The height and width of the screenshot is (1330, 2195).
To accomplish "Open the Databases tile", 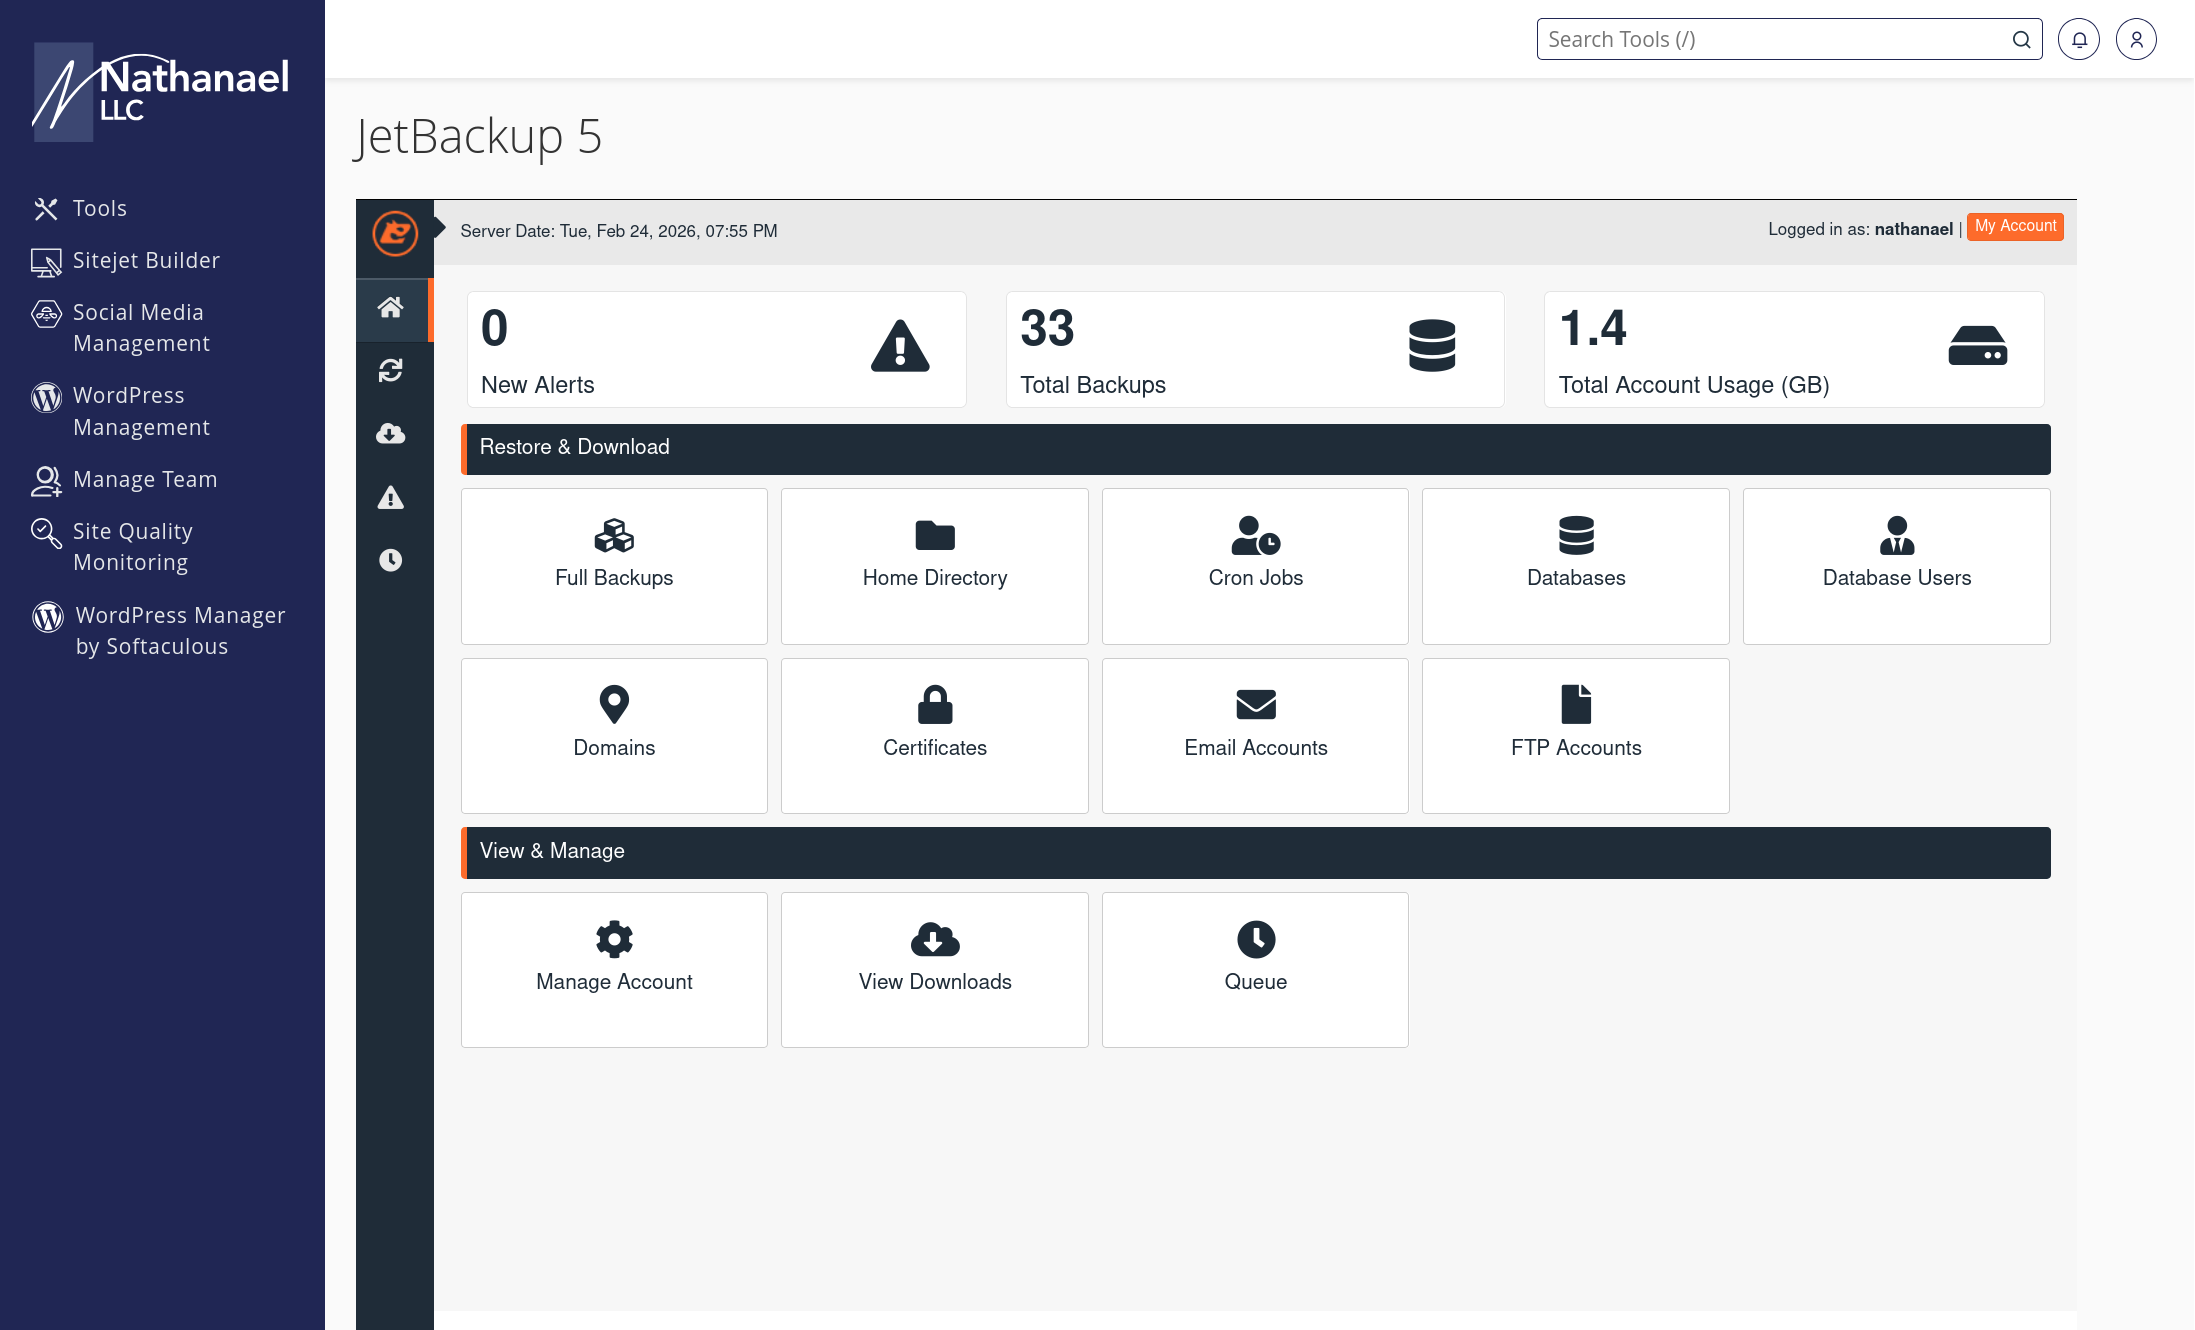I will point(1576,566).
